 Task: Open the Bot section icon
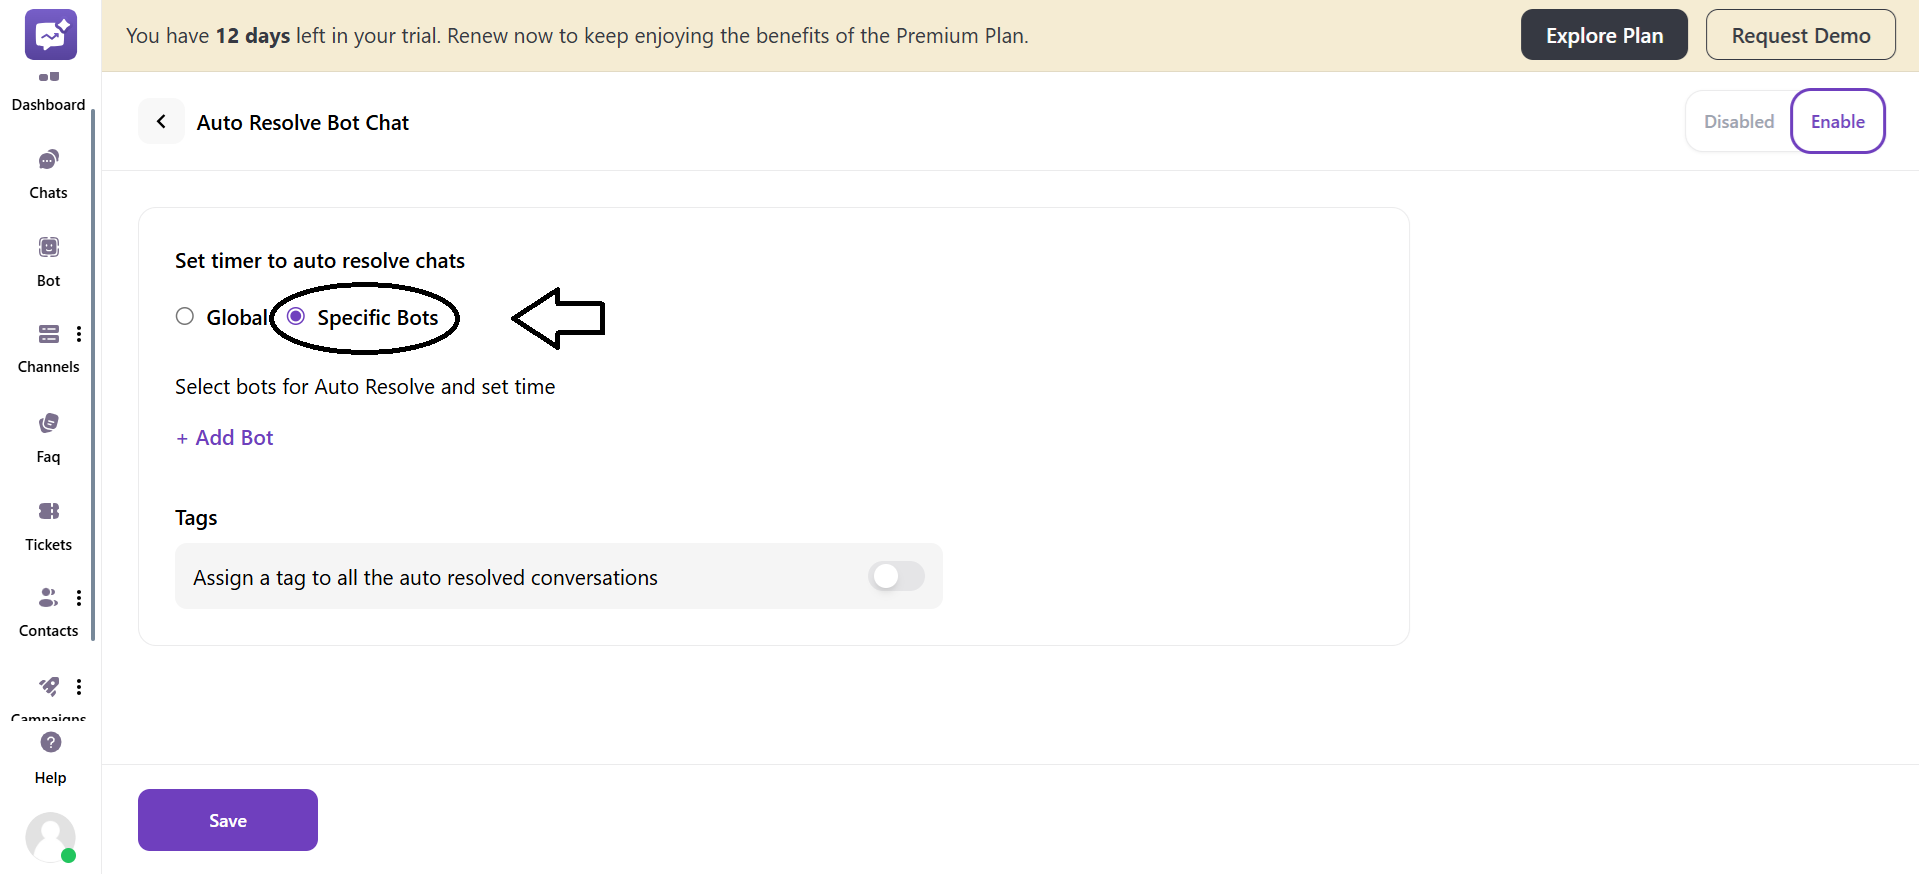pos(48,247)
